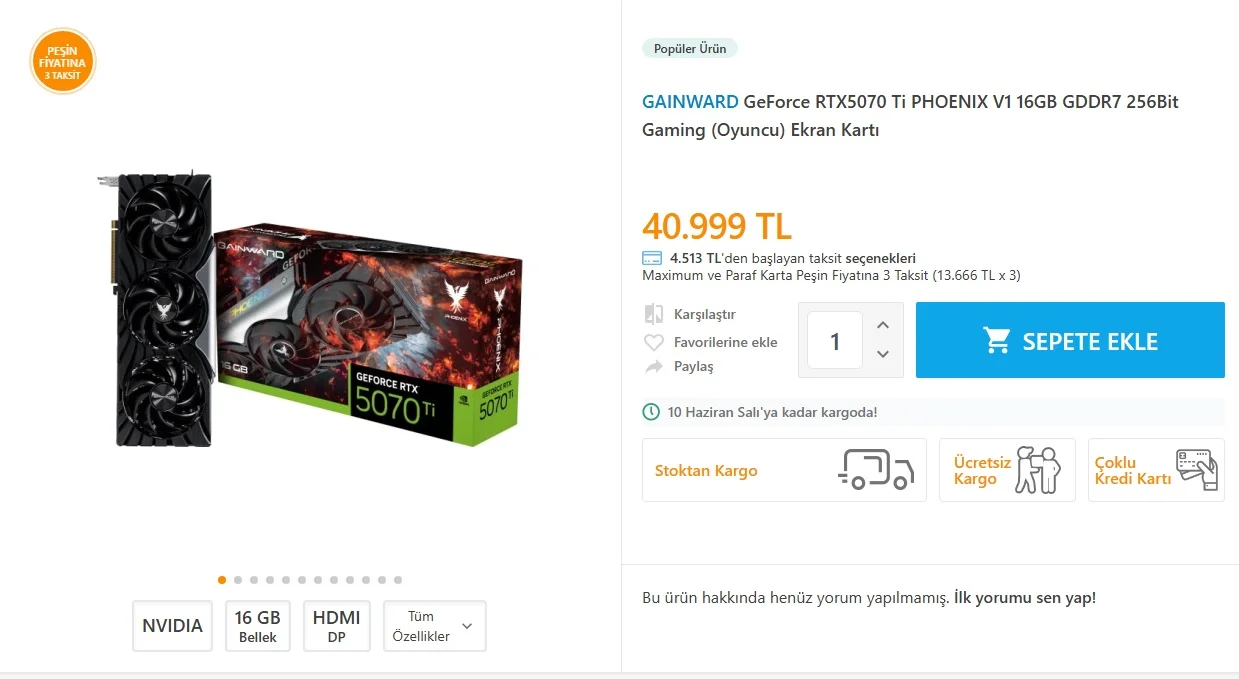Select the first orange carousel dot

coord(222,580)
